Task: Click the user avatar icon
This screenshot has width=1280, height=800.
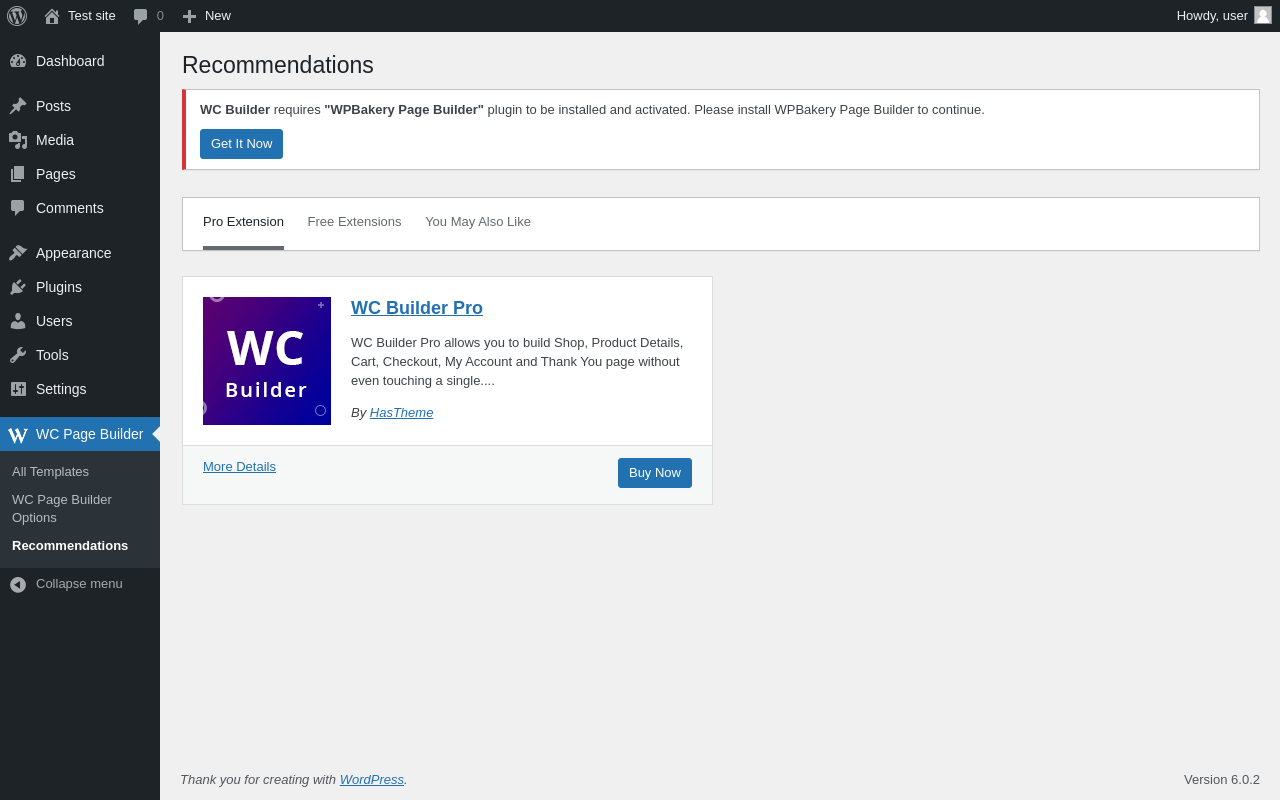Action: coord(1263,15)
